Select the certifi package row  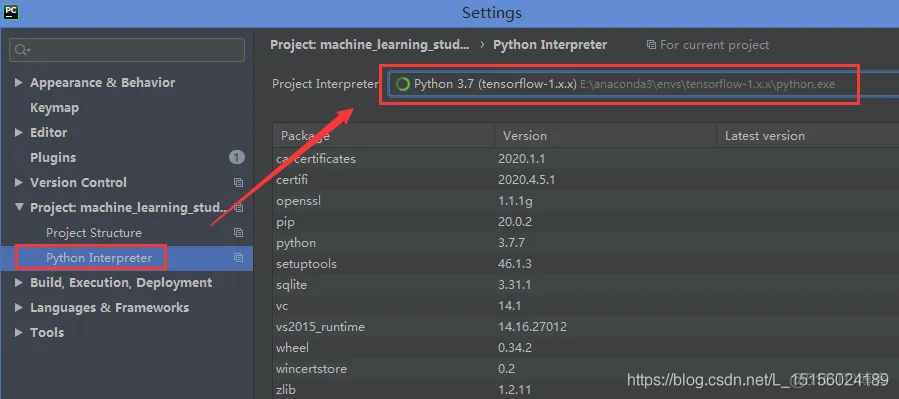click(585, 180)
